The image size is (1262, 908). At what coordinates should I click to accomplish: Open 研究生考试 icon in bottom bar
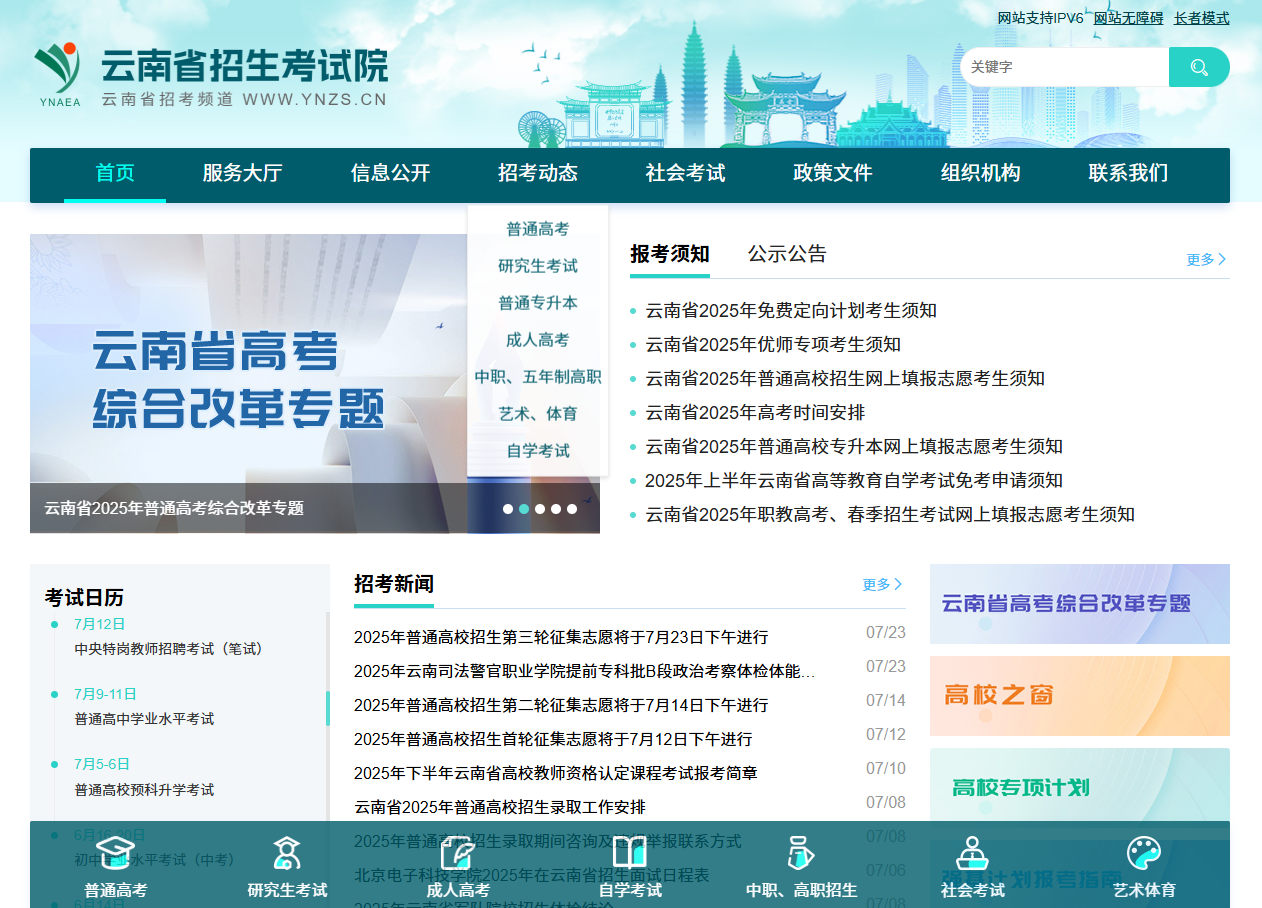click(x=287, y=854)
